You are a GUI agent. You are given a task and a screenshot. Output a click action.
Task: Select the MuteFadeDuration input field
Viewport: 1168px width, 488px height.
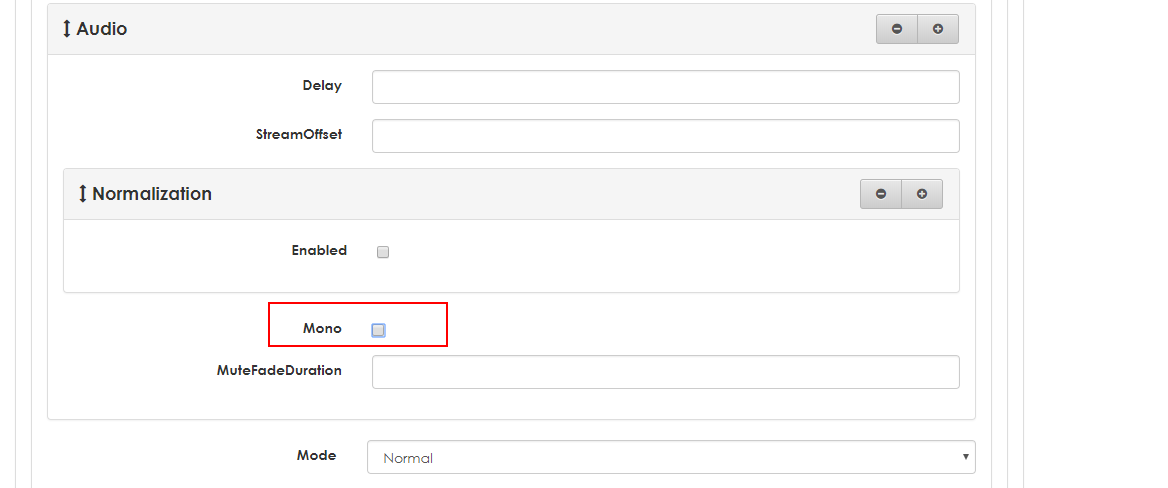(665, 372)
